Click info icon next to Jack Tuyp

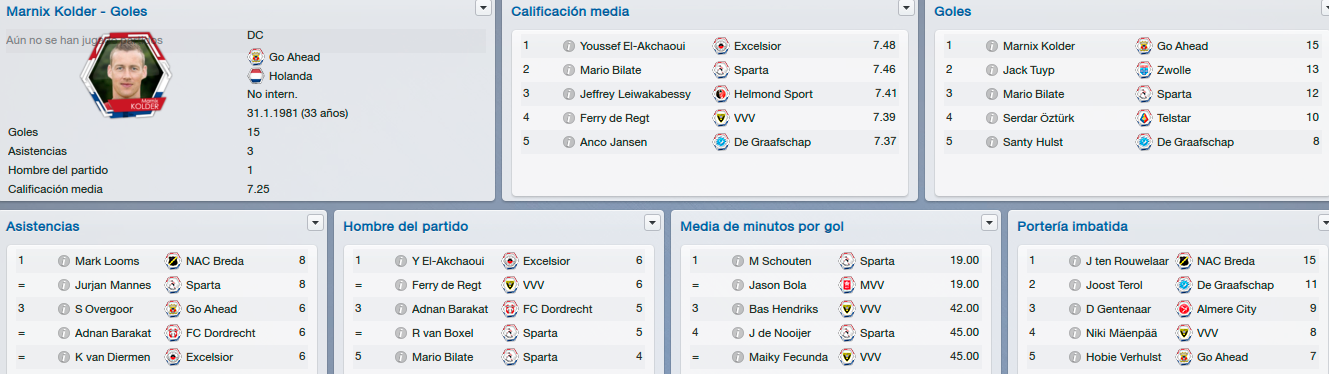[x=992, y=70]
